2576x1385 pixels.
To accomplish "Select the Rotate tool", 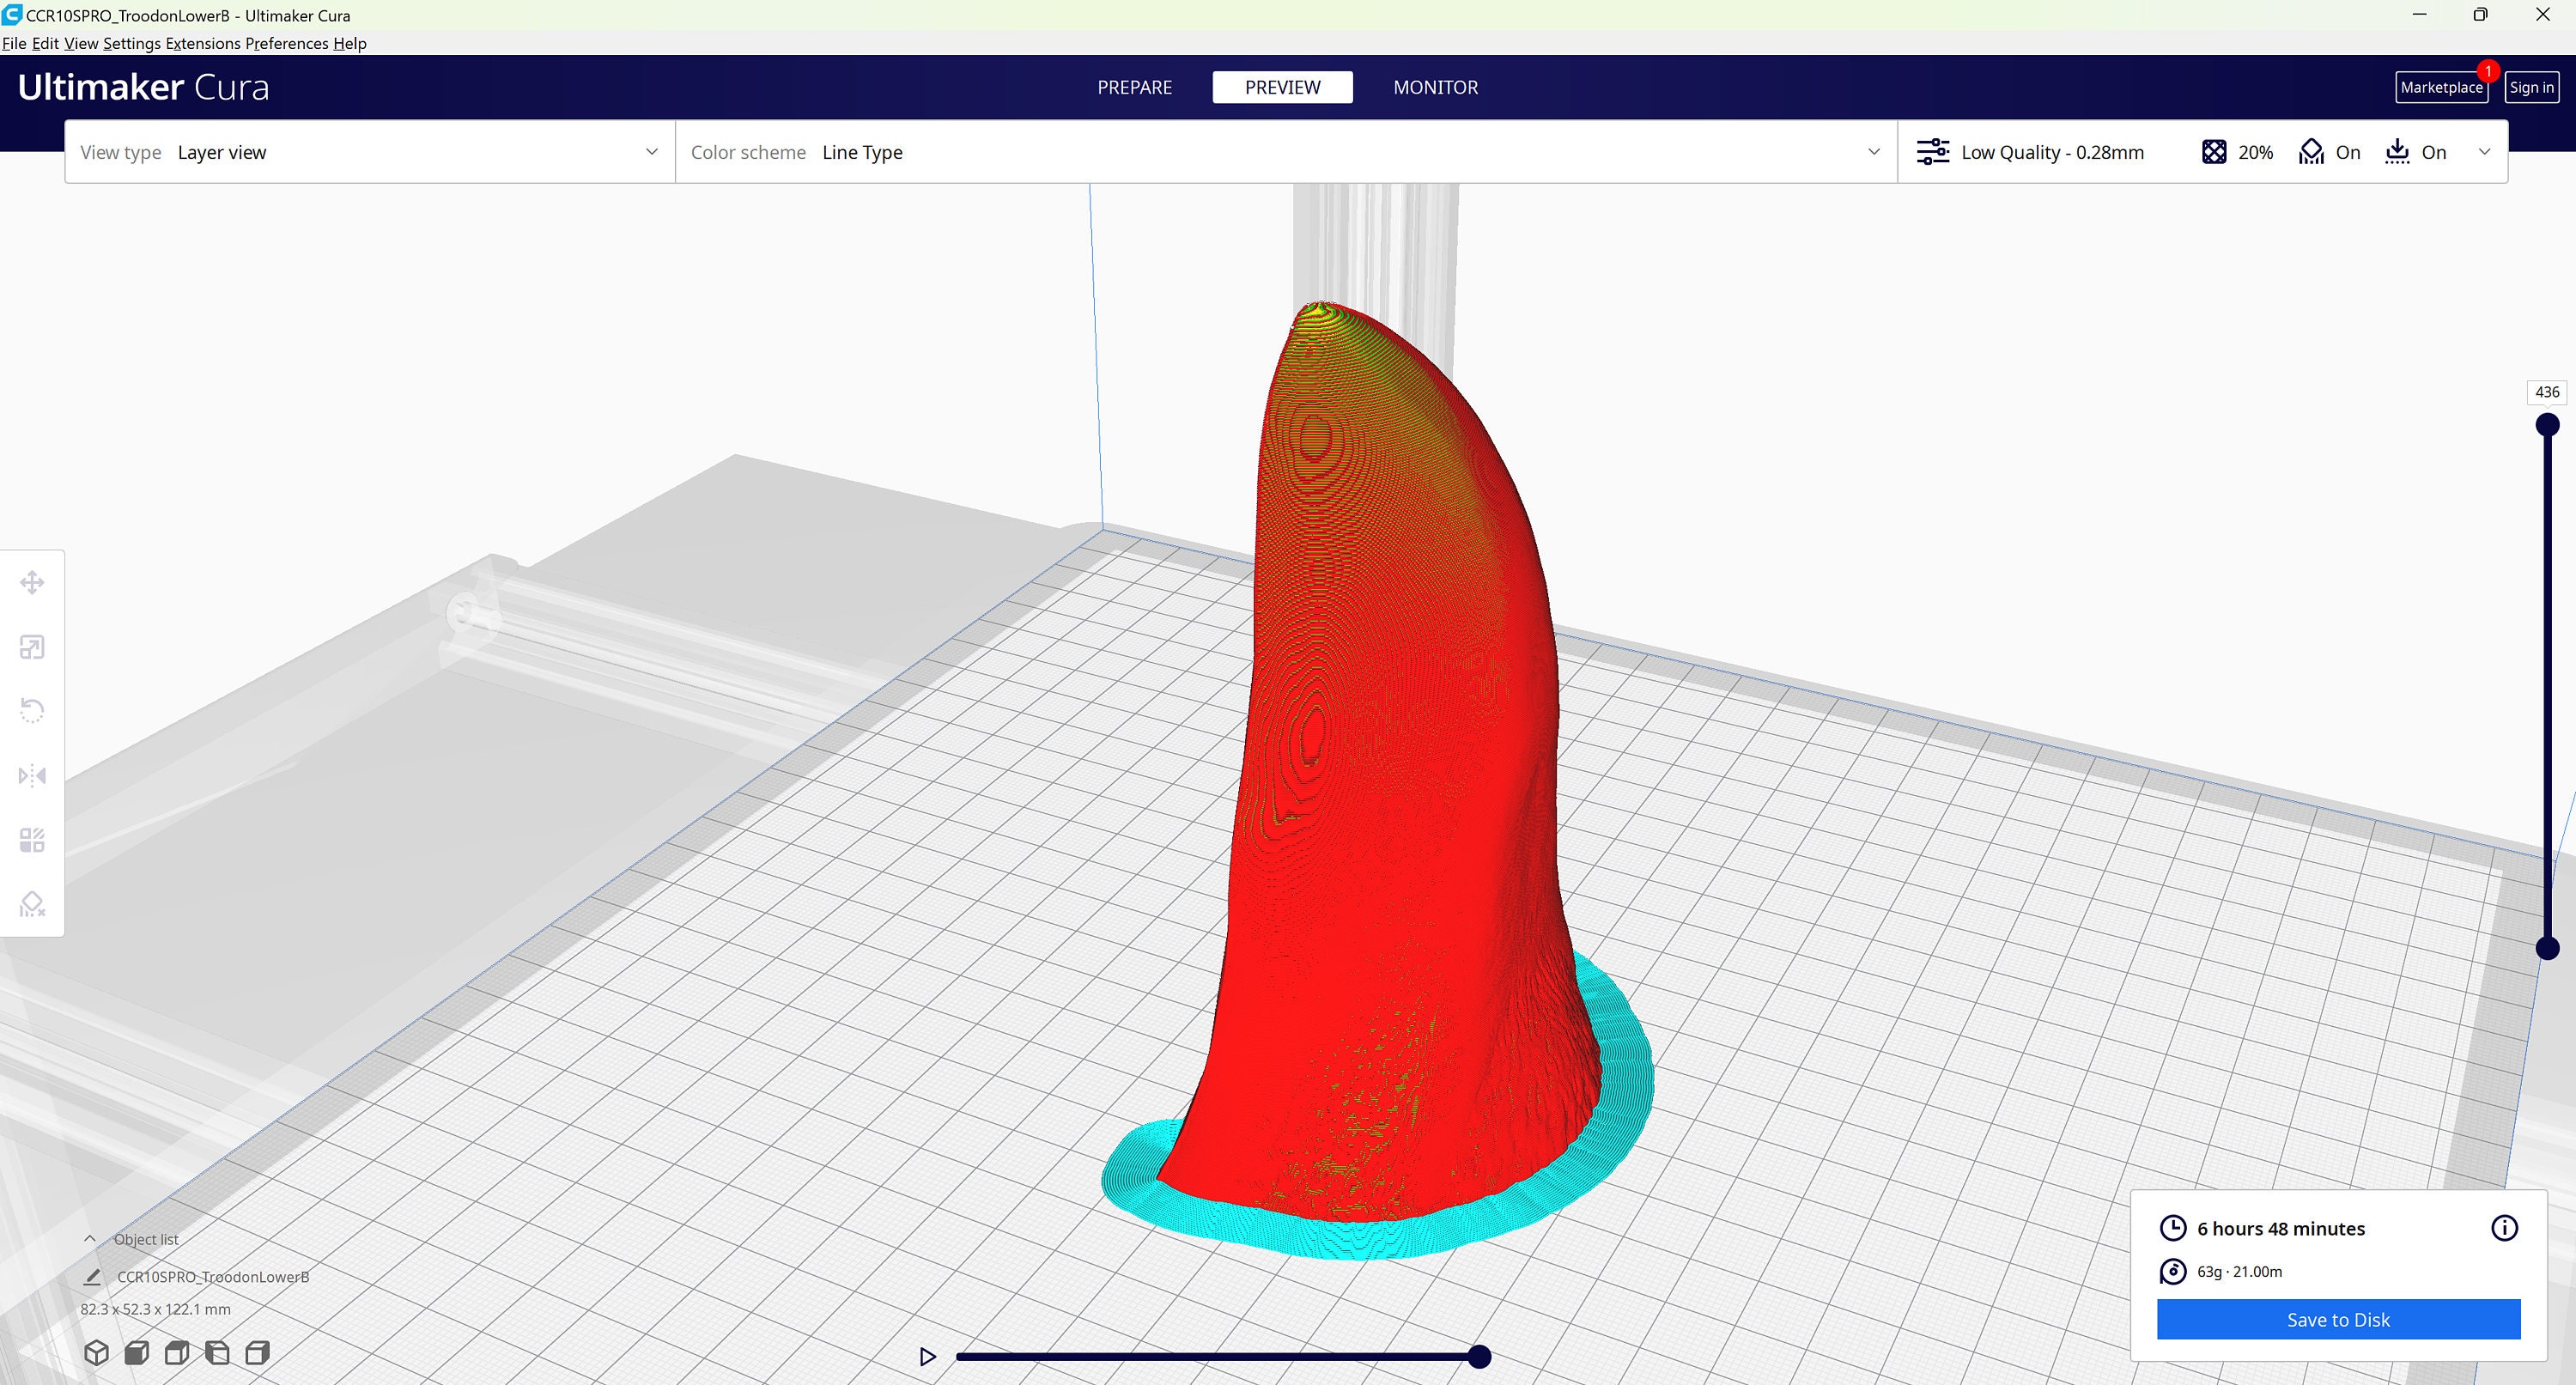I will 32,709.
